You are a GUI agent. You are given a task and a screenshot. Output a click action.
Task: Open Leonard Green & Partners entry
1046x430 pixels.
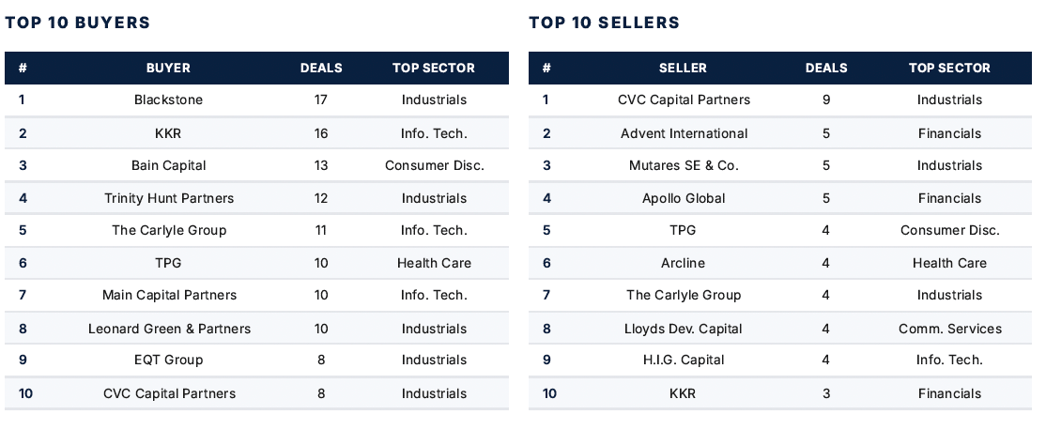click(169, 329)
